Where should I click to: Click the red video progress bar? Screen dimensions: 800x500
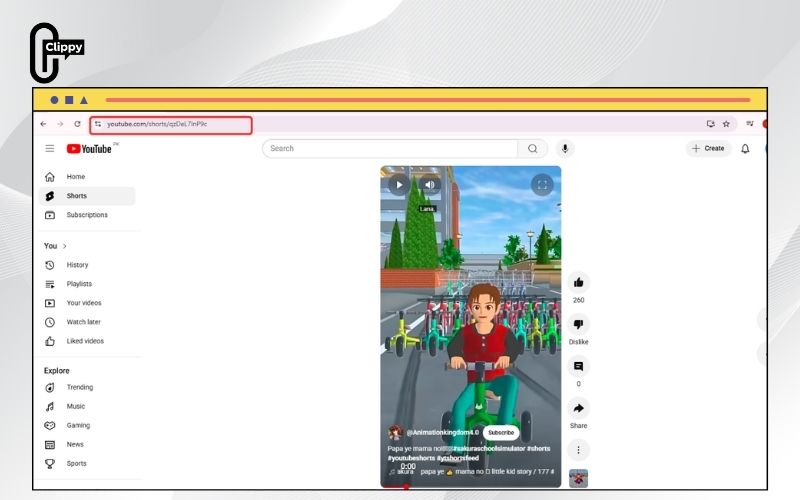470,487
